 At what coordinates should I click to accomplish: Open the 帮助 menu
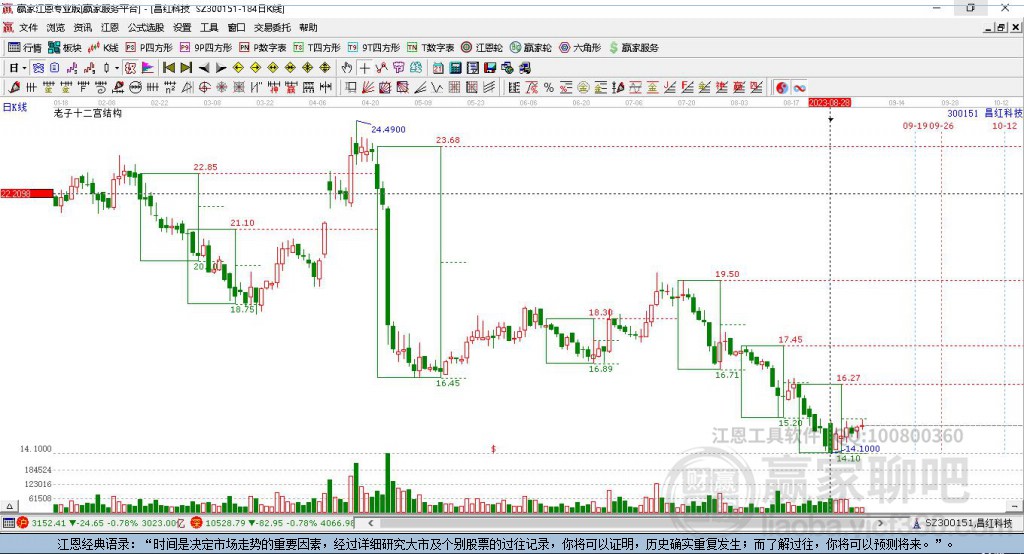(308, 27)
